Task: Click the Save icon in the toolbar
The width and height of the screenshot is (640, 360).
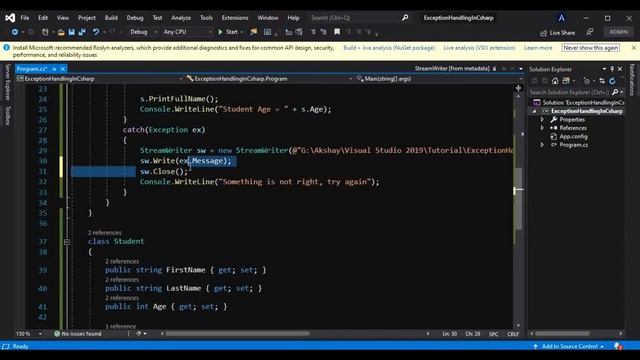Action: (71, 32)
